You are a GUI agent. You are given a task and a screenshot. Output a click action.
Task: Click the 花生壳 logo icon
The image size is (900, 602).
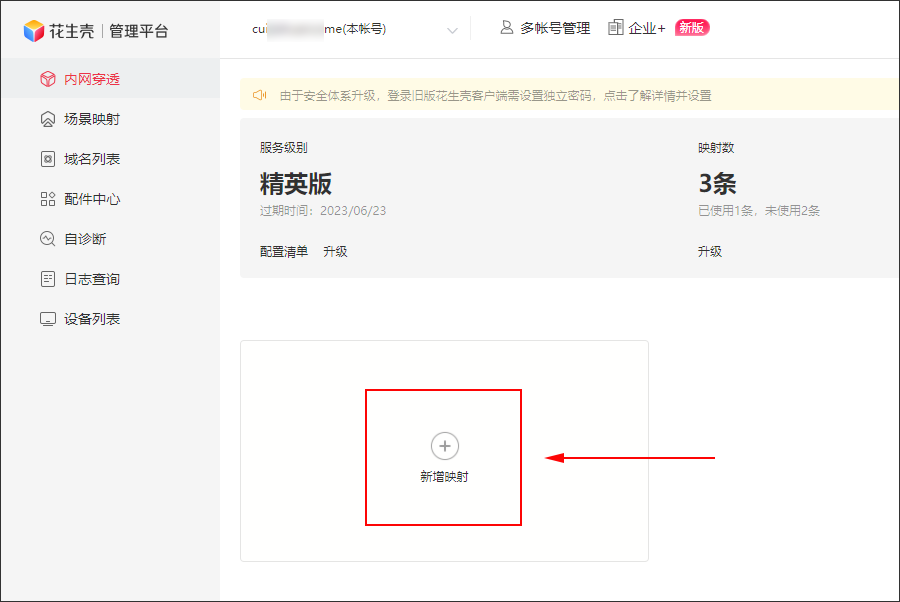pyautogui.click(x=34, y=30)
